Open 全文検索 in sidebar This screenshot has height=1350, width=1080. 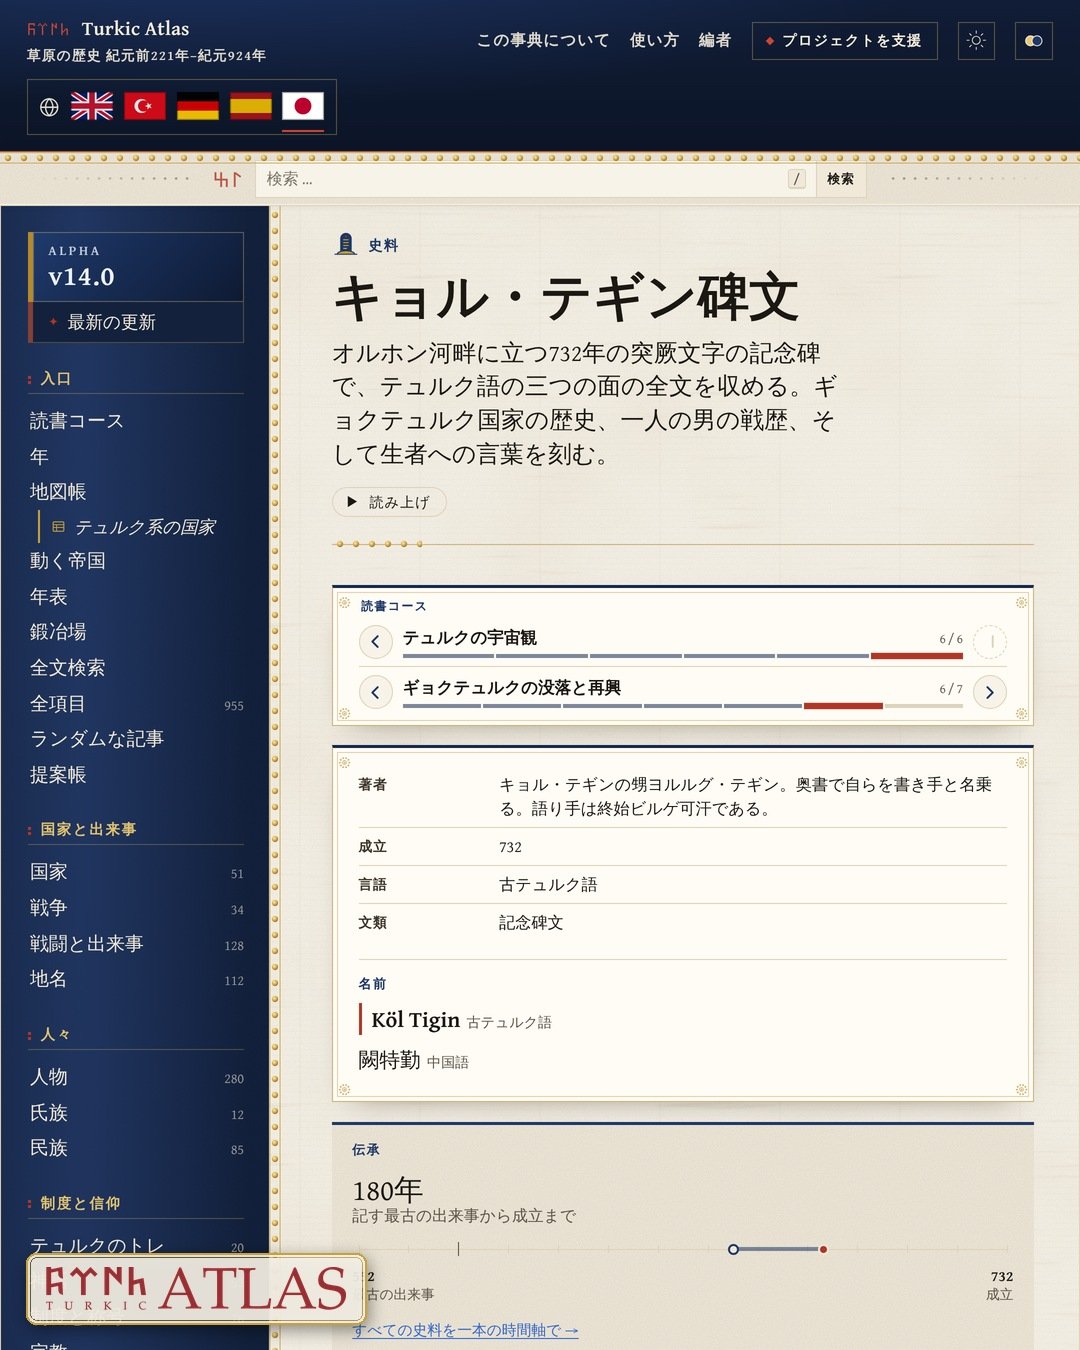[68, 668]
